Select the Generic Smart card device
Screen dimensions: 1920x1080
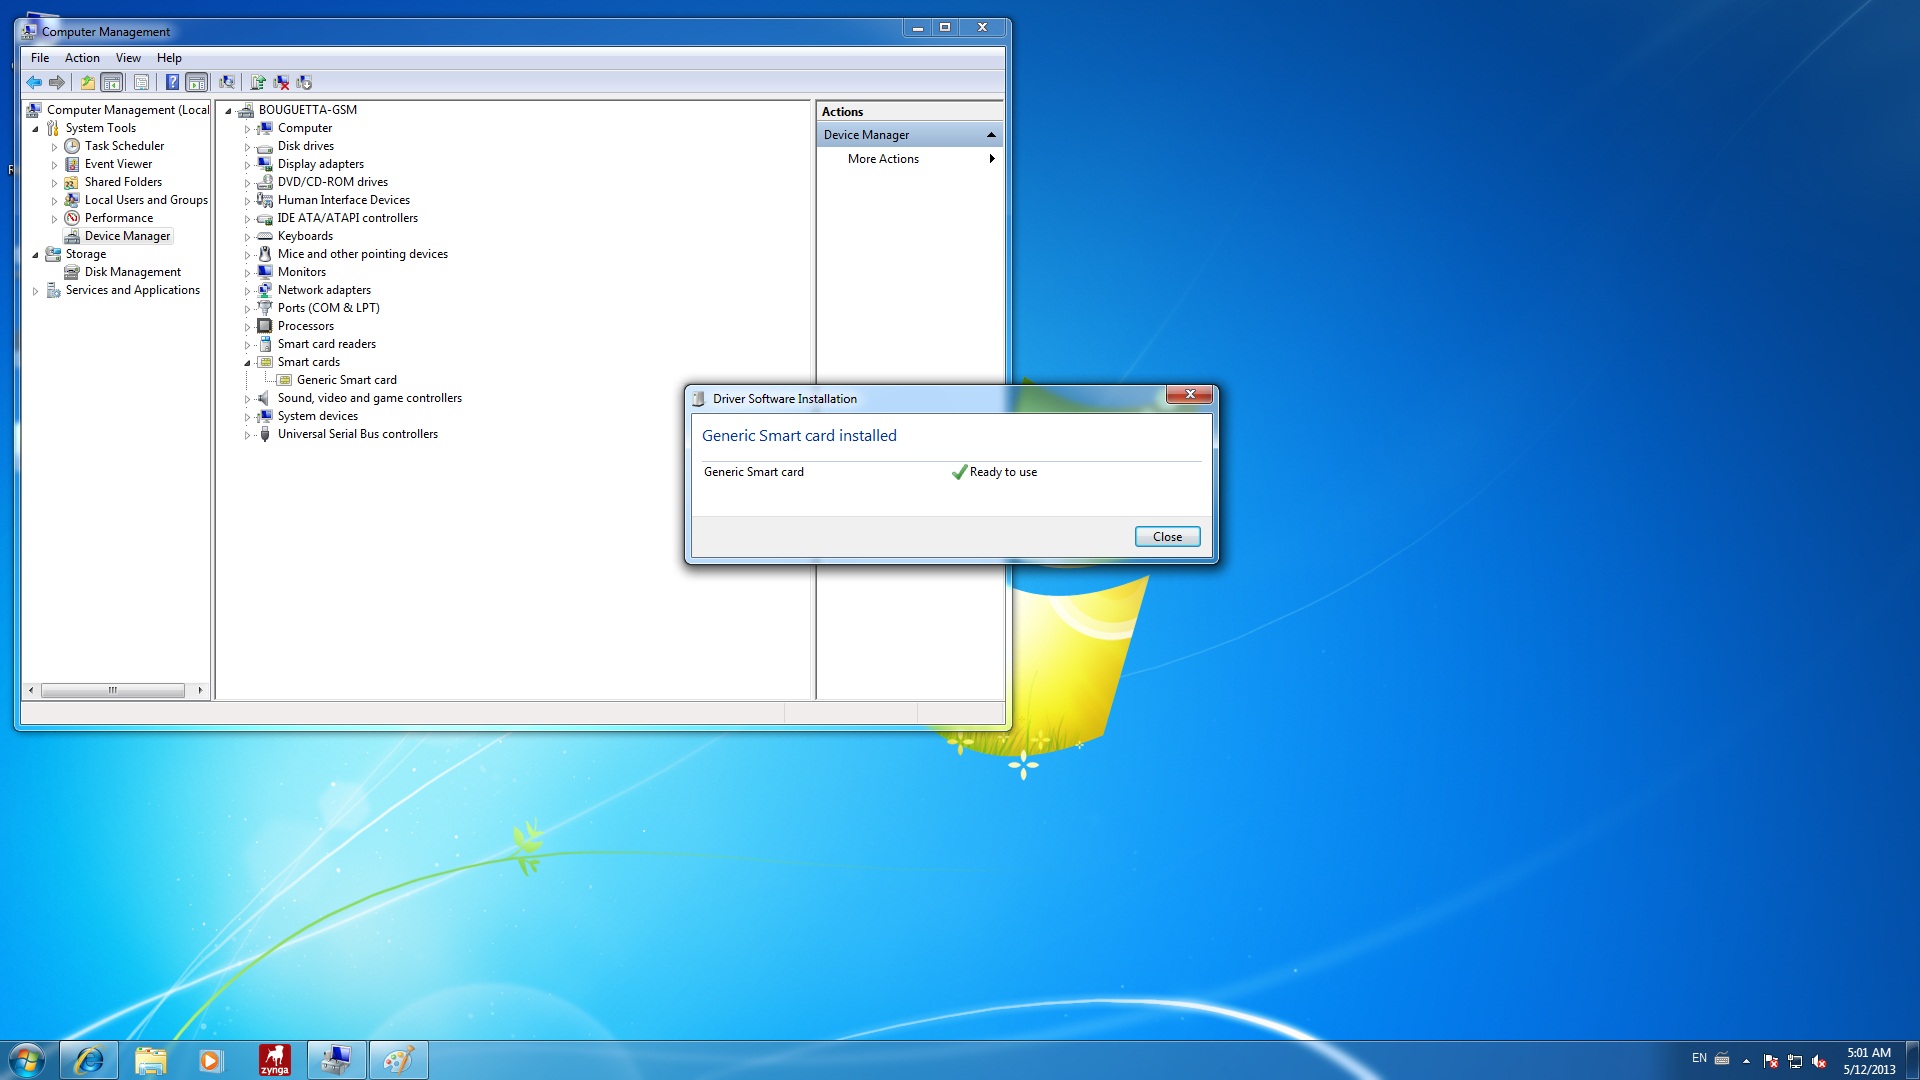tap(346, 380)
